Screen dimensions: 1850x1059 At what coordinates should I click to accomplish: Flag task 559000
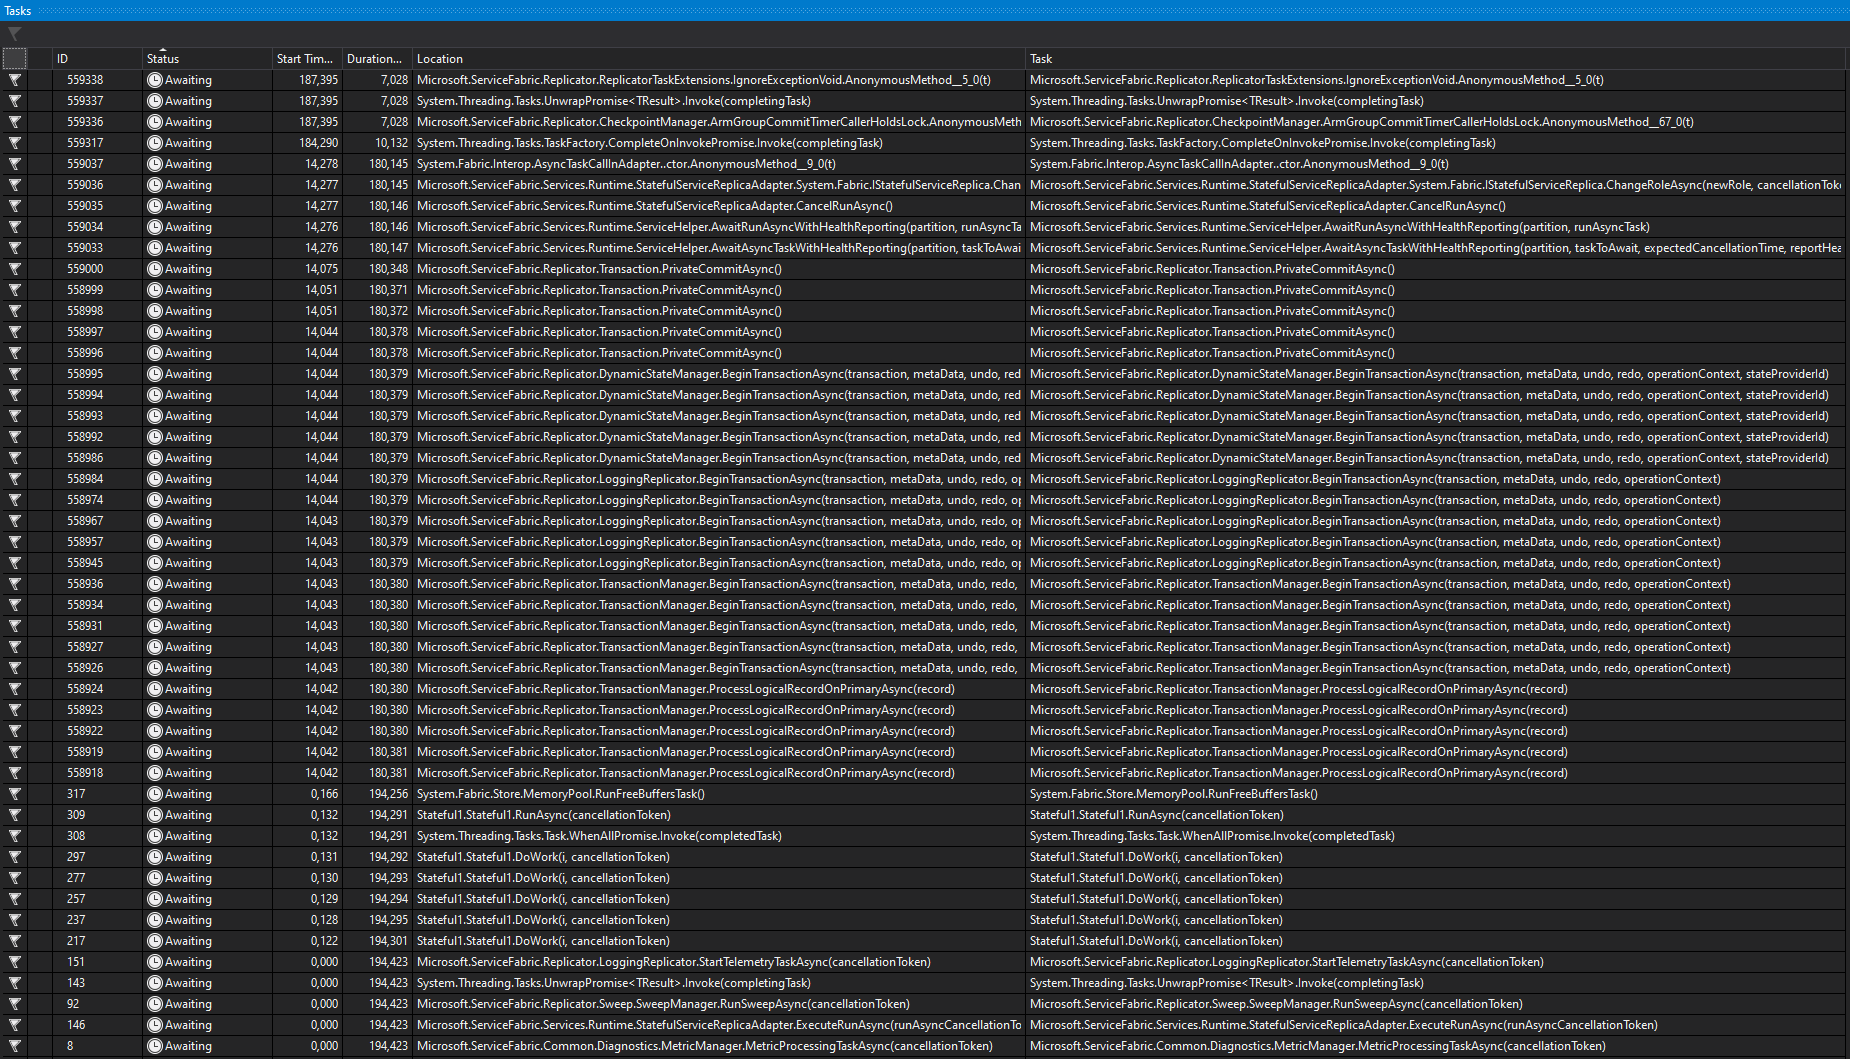click(x=15, y=269)
